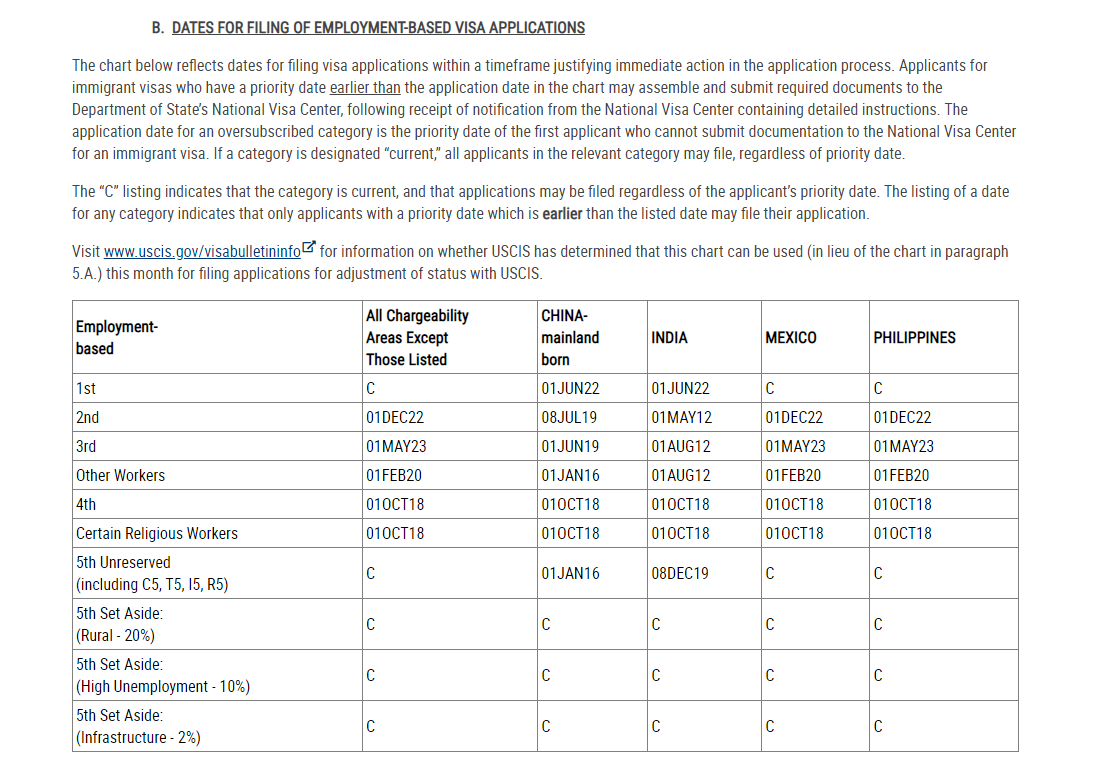Viewport: 1093px width, 770px height.
Task: Select China 3rd preference date 01JUN19
Action: [x=570, y=447]
